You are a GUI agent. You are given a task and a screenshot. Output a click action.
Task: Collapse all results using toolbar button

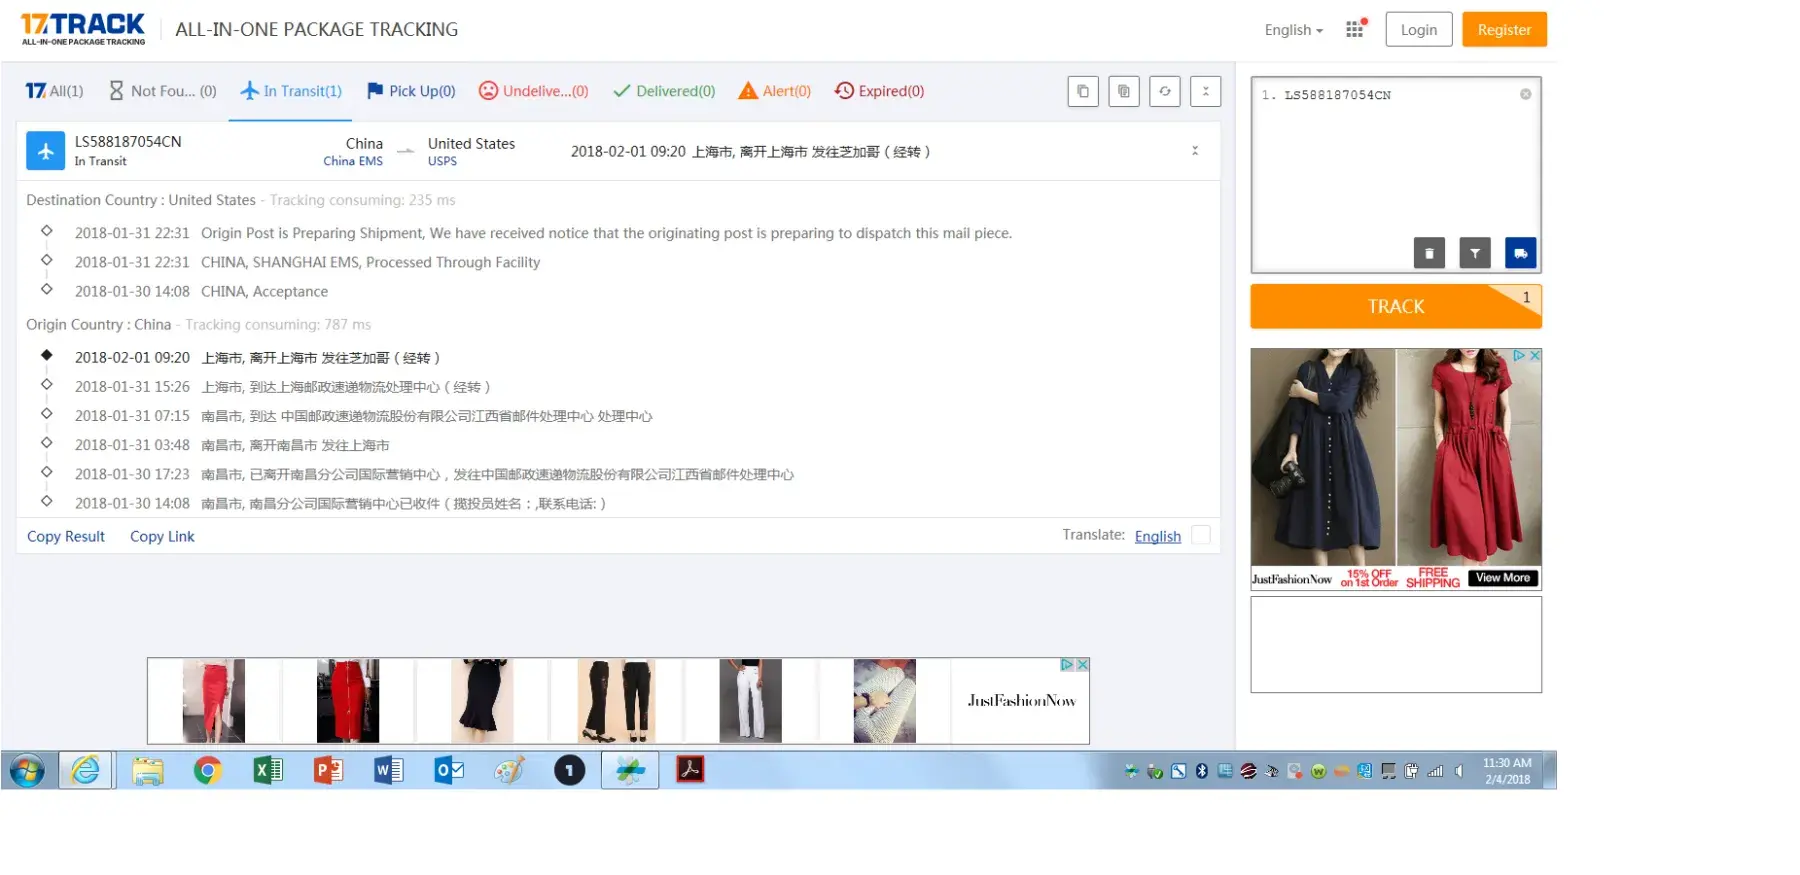click(1206, 91)
